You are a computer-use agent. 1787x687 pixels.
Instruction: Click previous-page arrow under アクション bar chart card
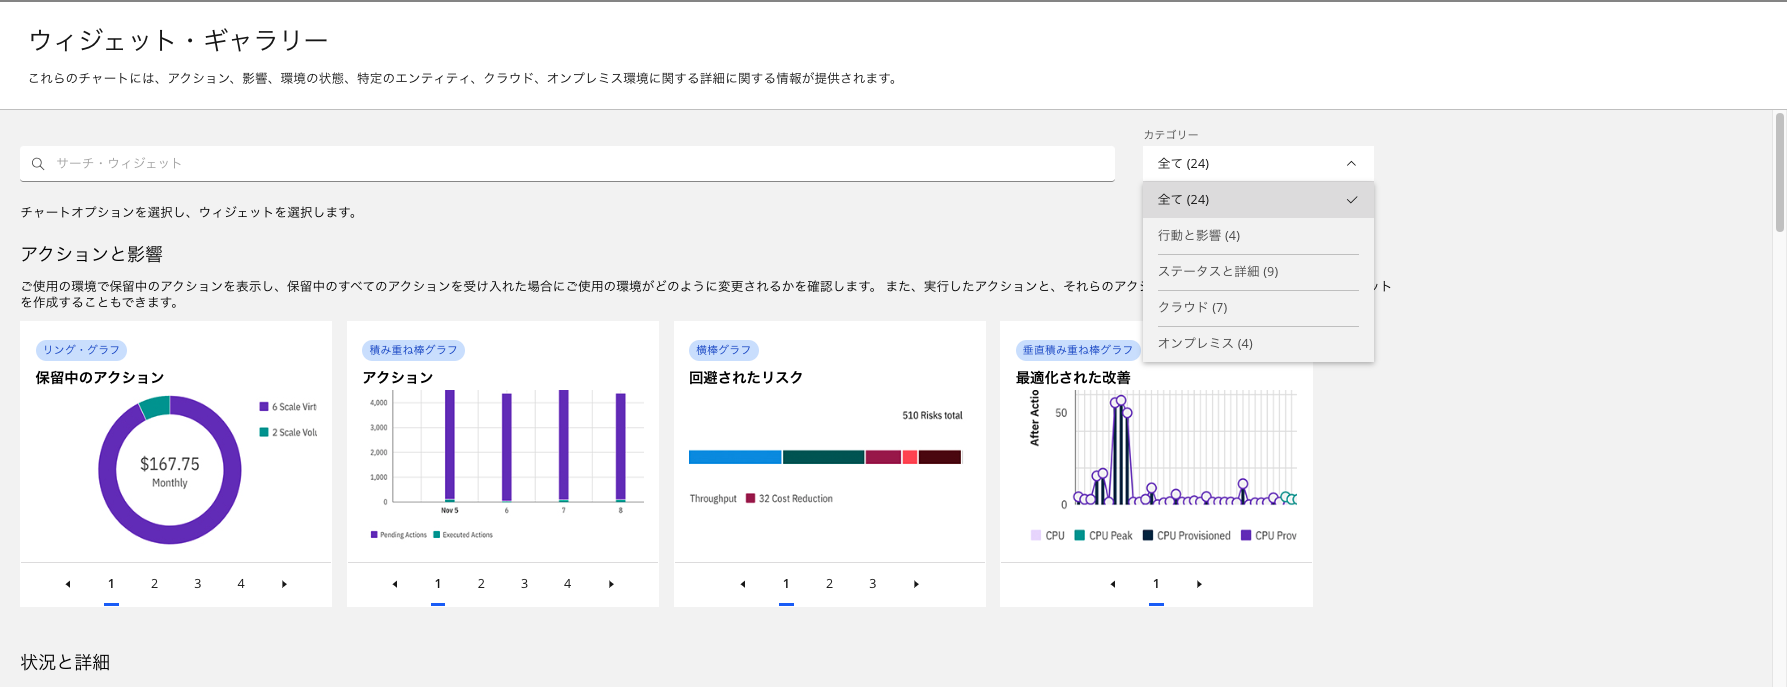coord(395,584)
